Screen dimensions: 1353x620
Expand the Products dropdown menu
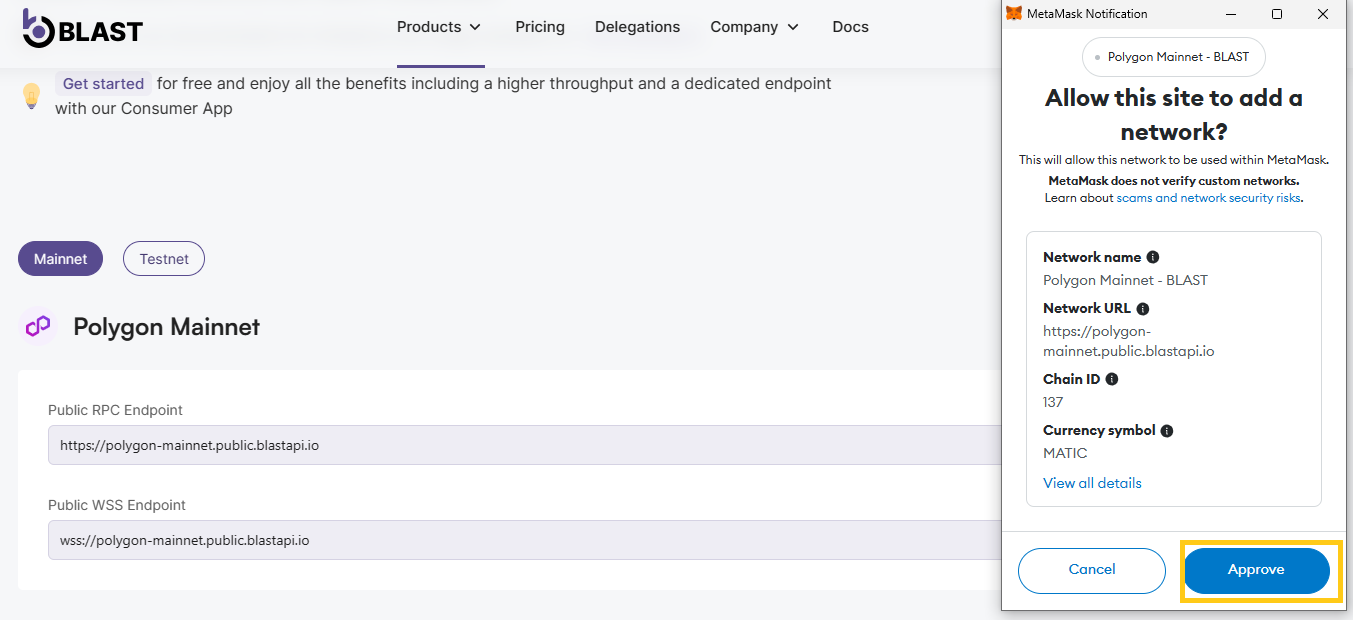click(439, 27)
